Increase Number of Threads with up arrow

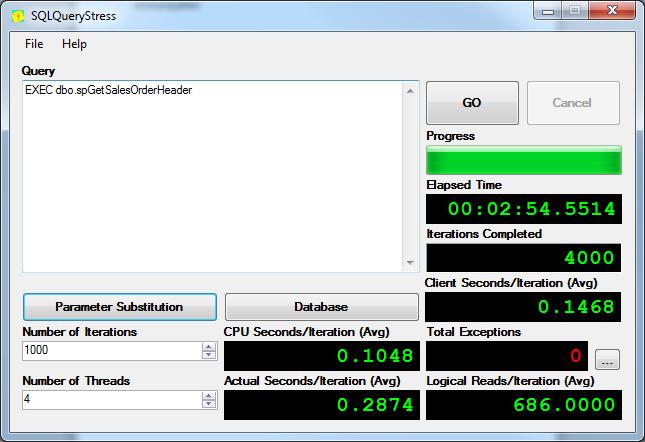(x=209, y=396)
